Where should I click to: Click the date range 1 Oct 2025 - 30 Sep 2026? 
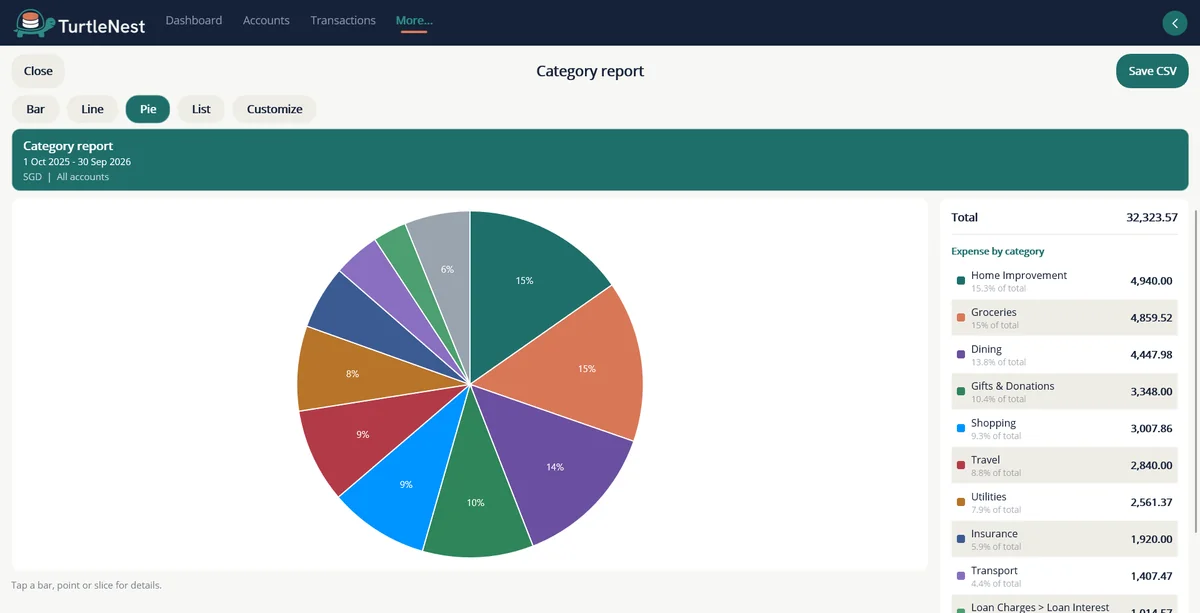coord(77,161)
